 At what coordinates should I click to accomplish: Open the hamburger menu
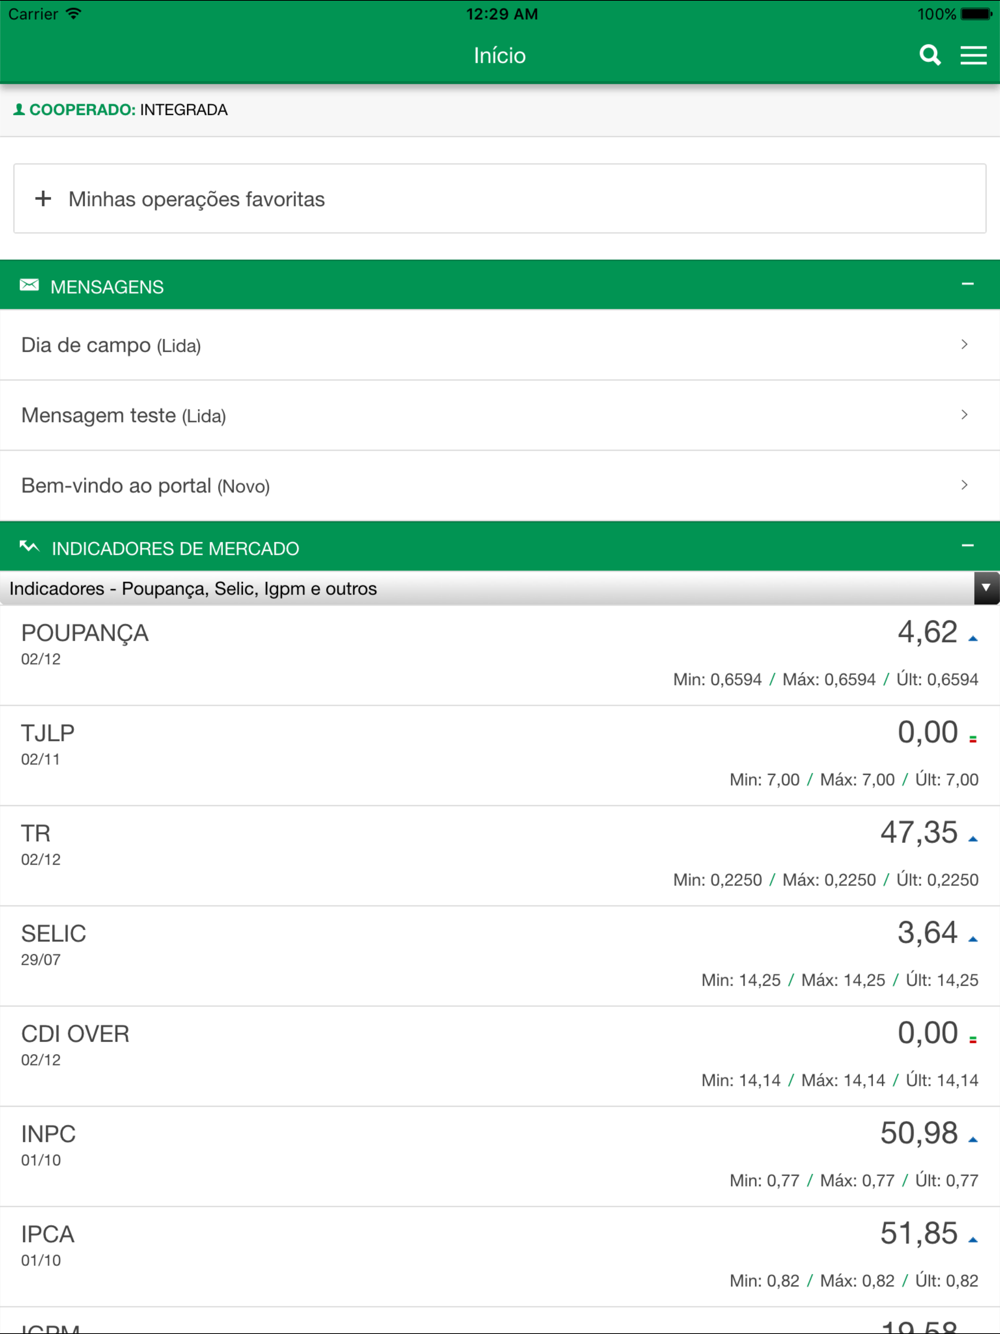point(973,55)
